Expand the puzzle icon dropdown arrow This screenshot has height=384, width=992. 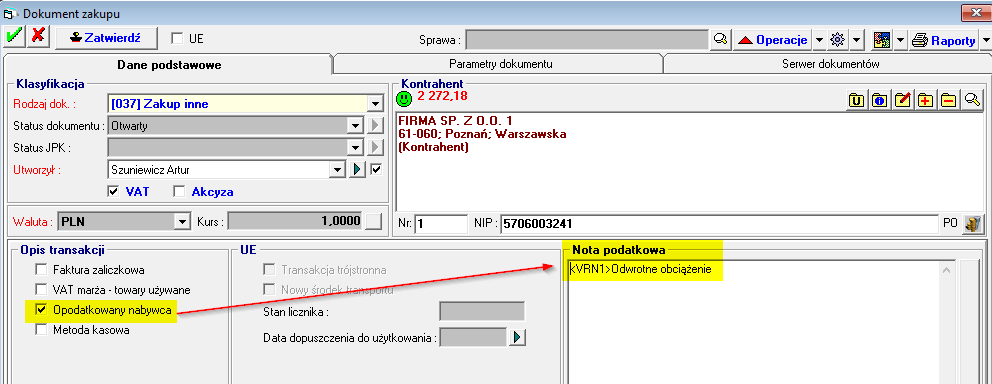pos(901,40)
